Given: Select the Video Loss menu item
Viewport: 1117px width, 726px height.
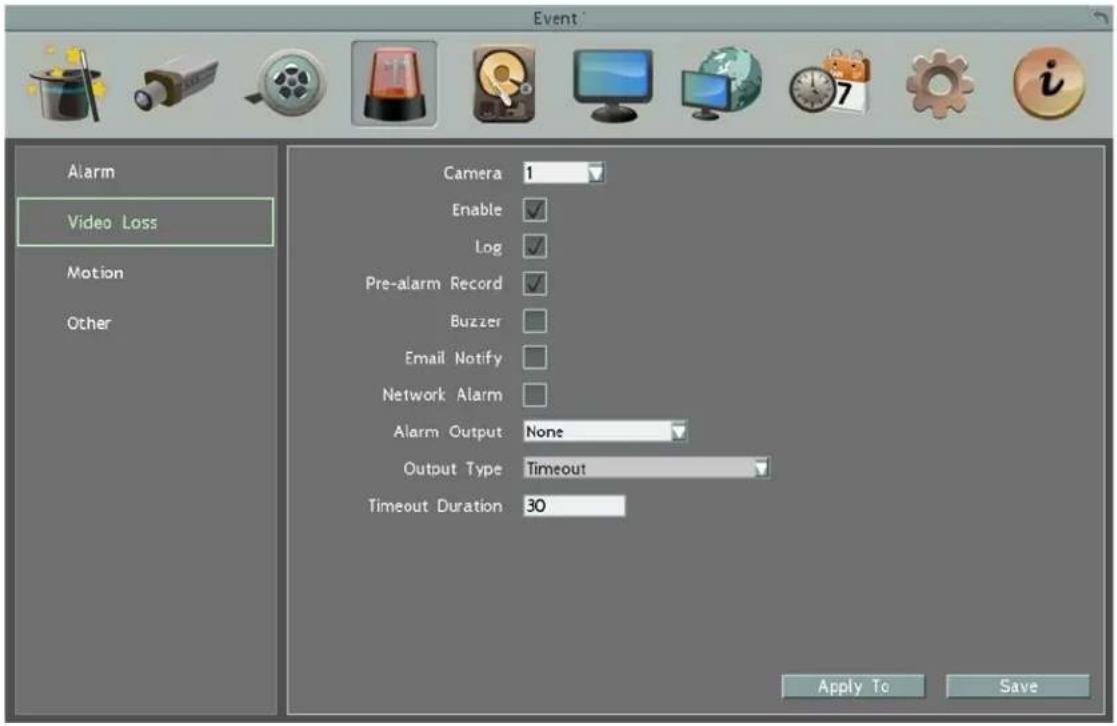Looking at the screenshot, I should click(146, 222).
